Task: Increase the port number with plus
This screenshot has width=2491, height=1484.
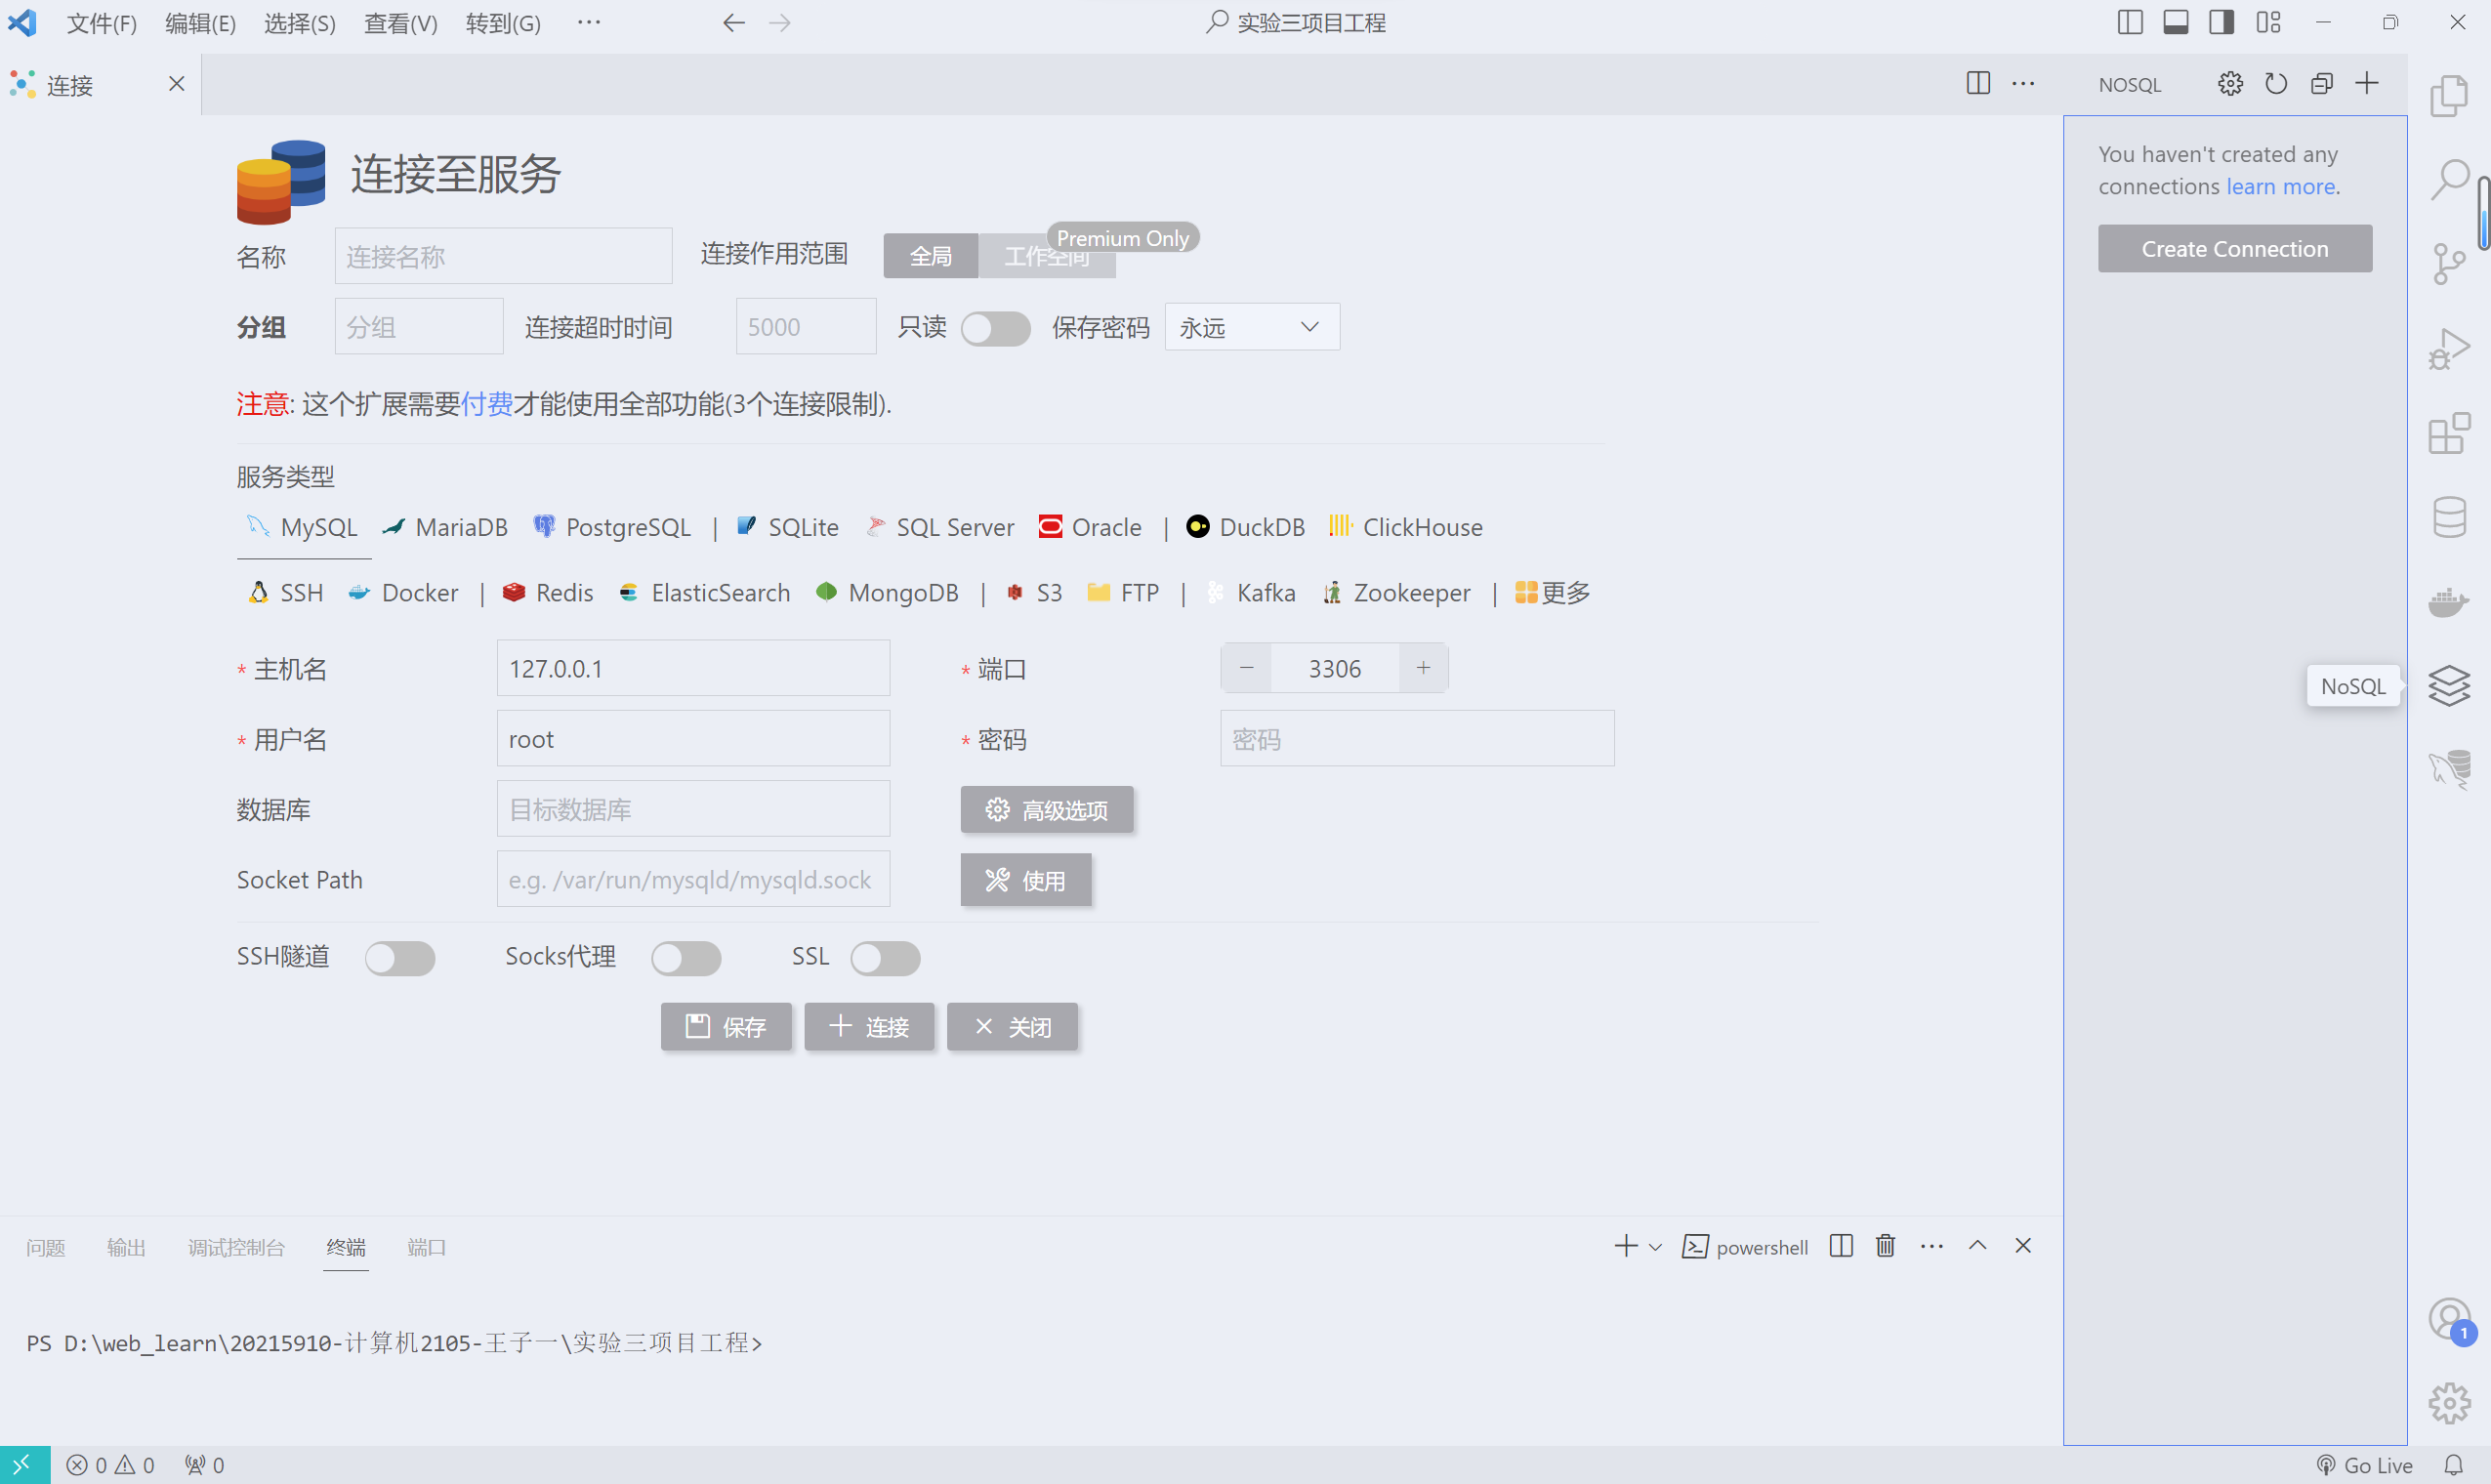Action: pyautogui.click(x=1423, y=668)
